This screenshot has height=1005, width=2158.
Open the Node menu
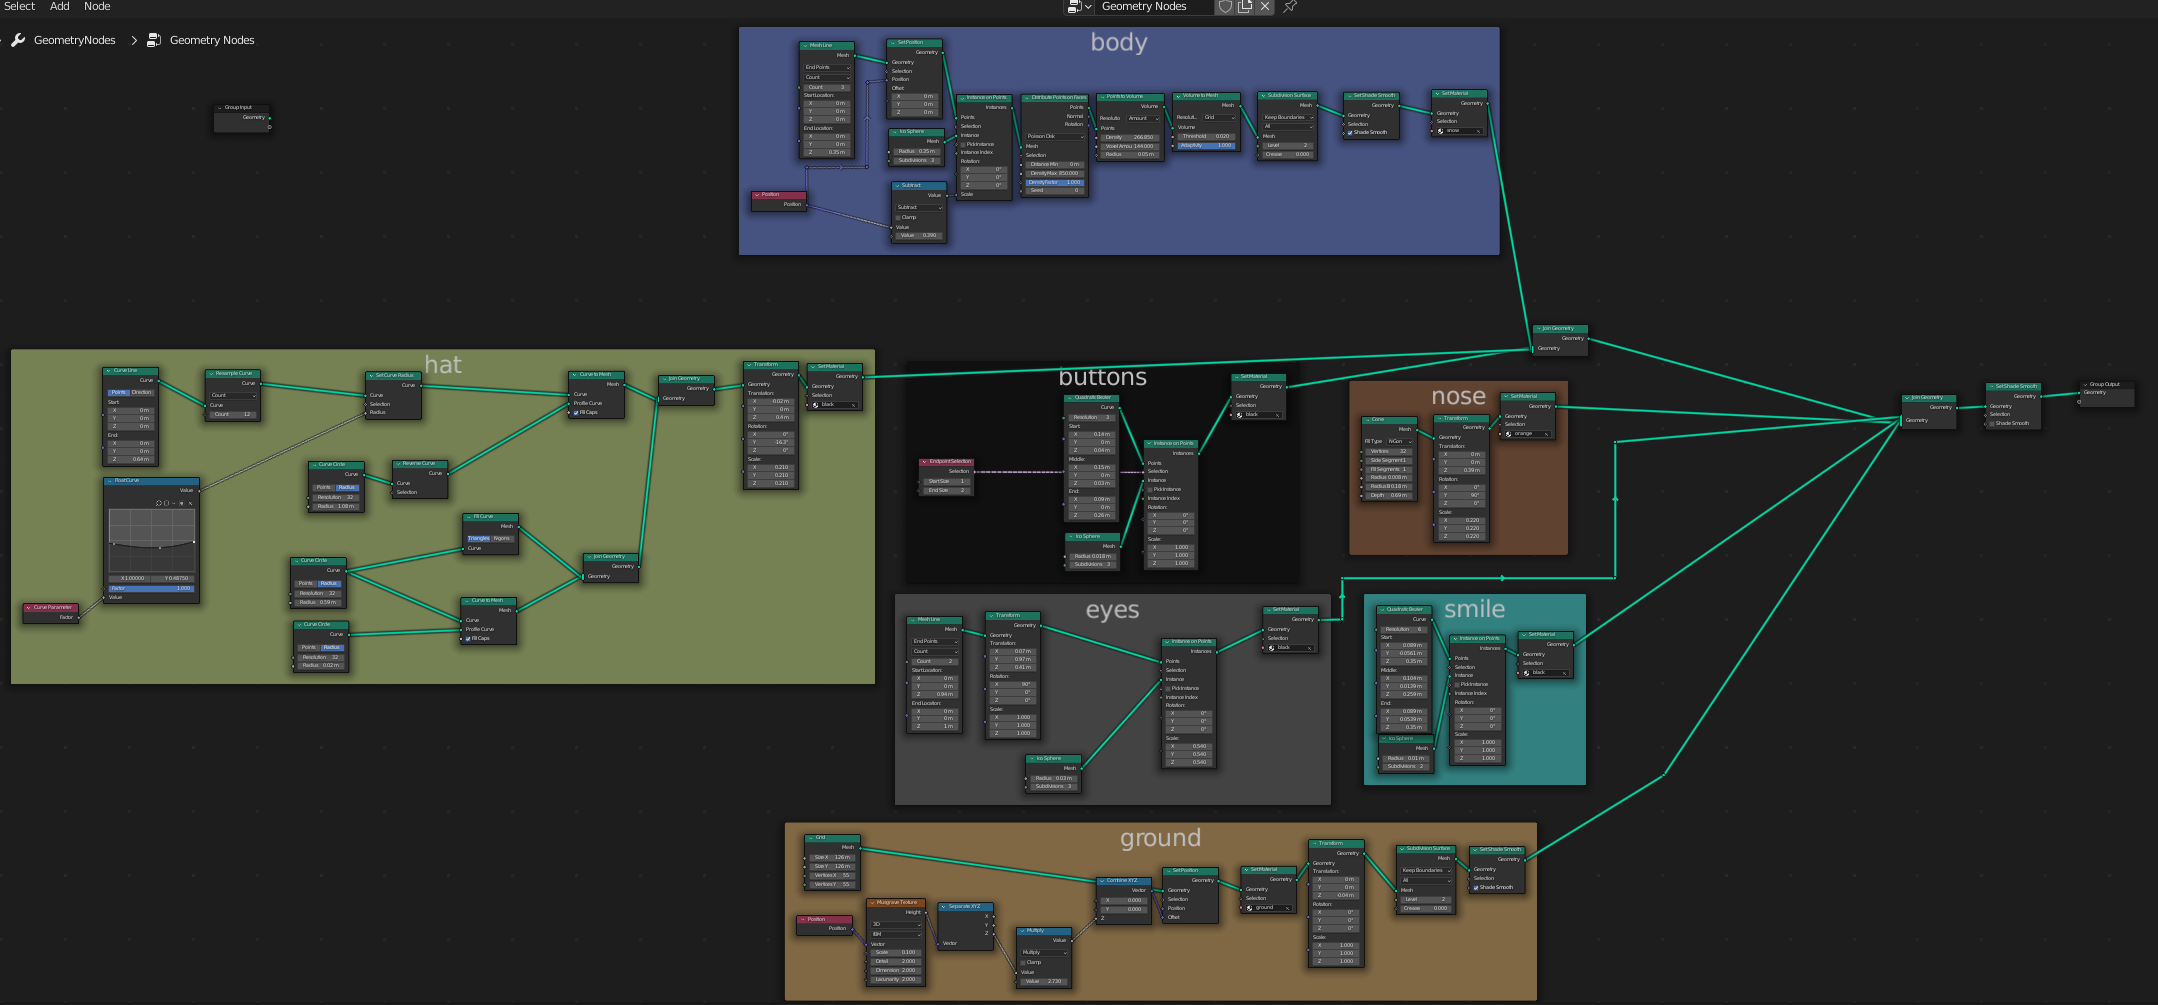[97, 6]
